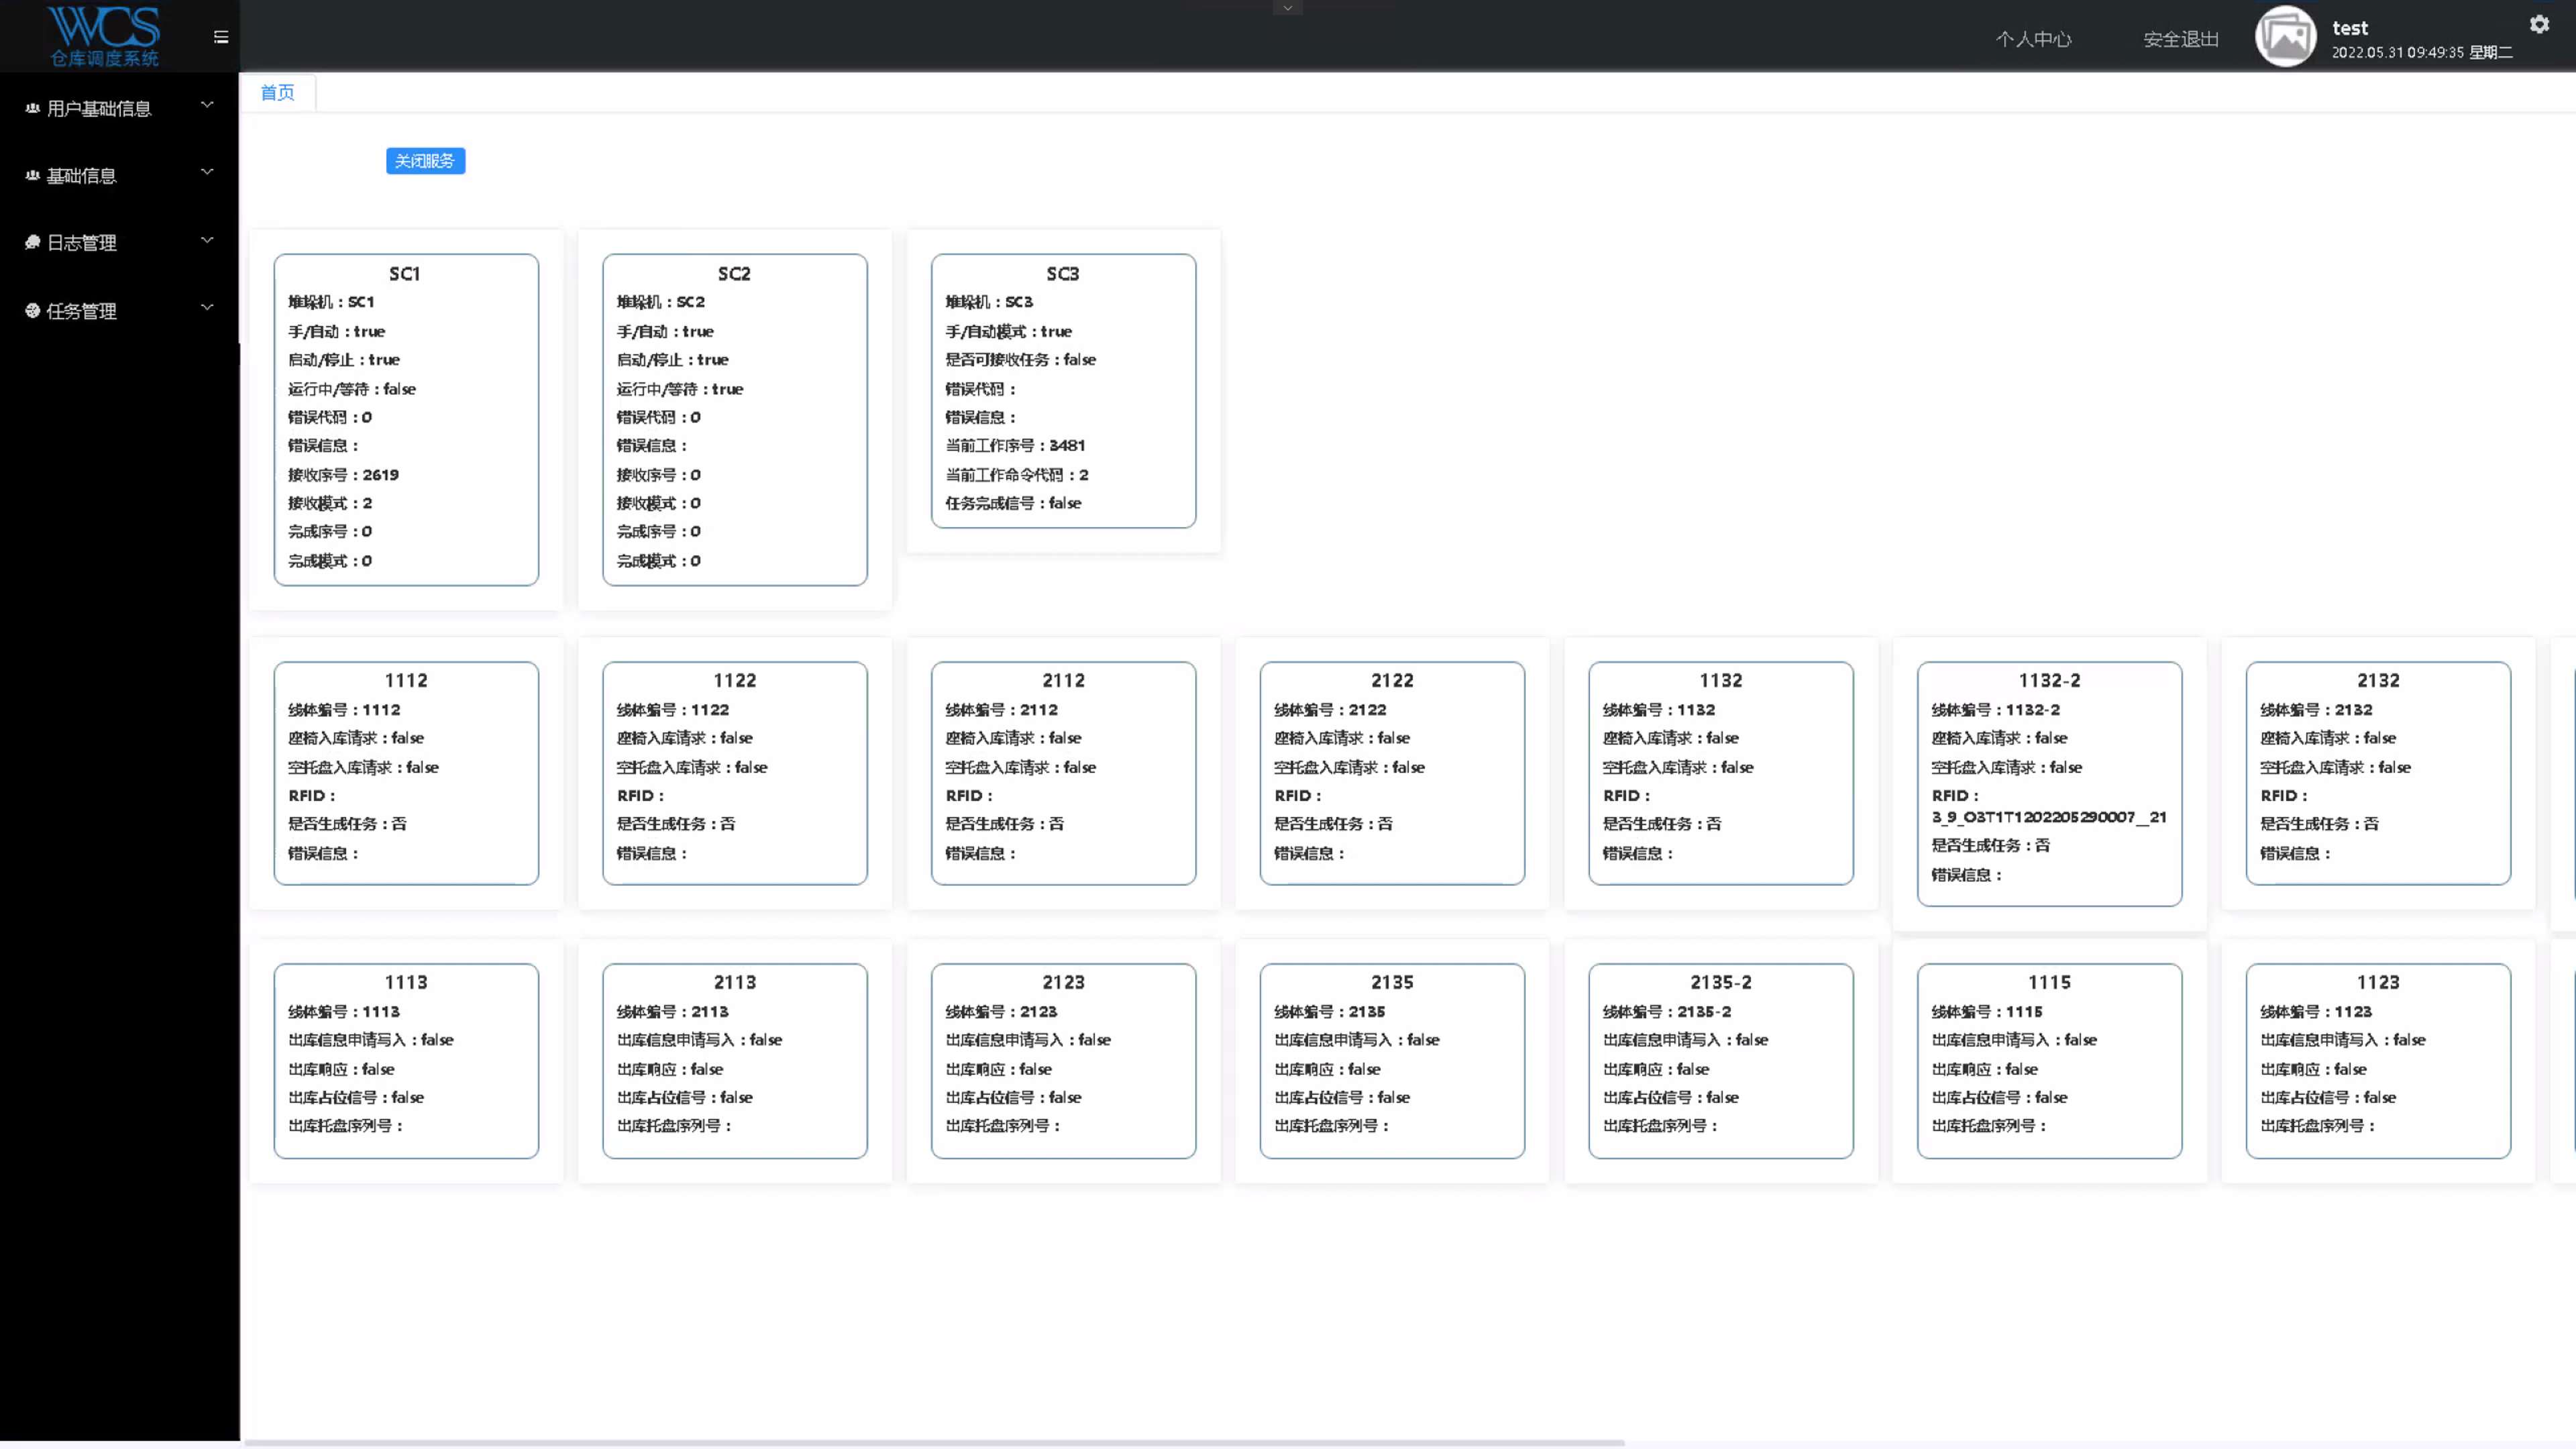
Task: Click the 1132-2 conveyor card title
Action: click(x=2049, y=681)
